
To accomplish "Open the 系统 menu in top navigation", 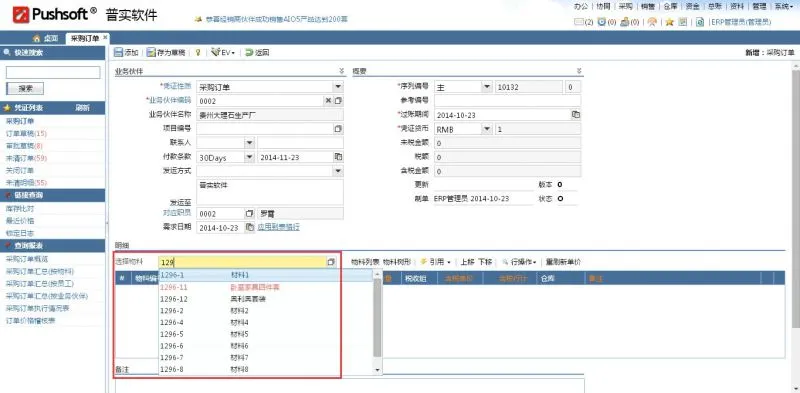I will coord(784,7).
